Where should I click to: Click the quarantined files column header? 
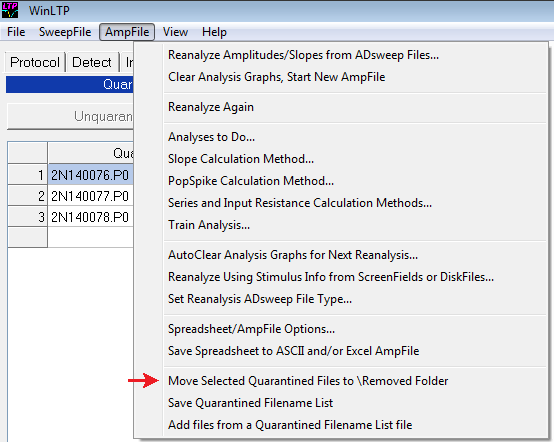(91, 153)
